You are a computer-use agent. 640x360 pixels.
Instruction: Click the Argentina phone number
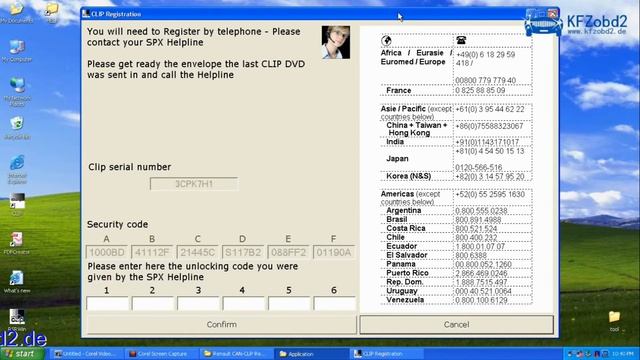click(x=481, y=211)
